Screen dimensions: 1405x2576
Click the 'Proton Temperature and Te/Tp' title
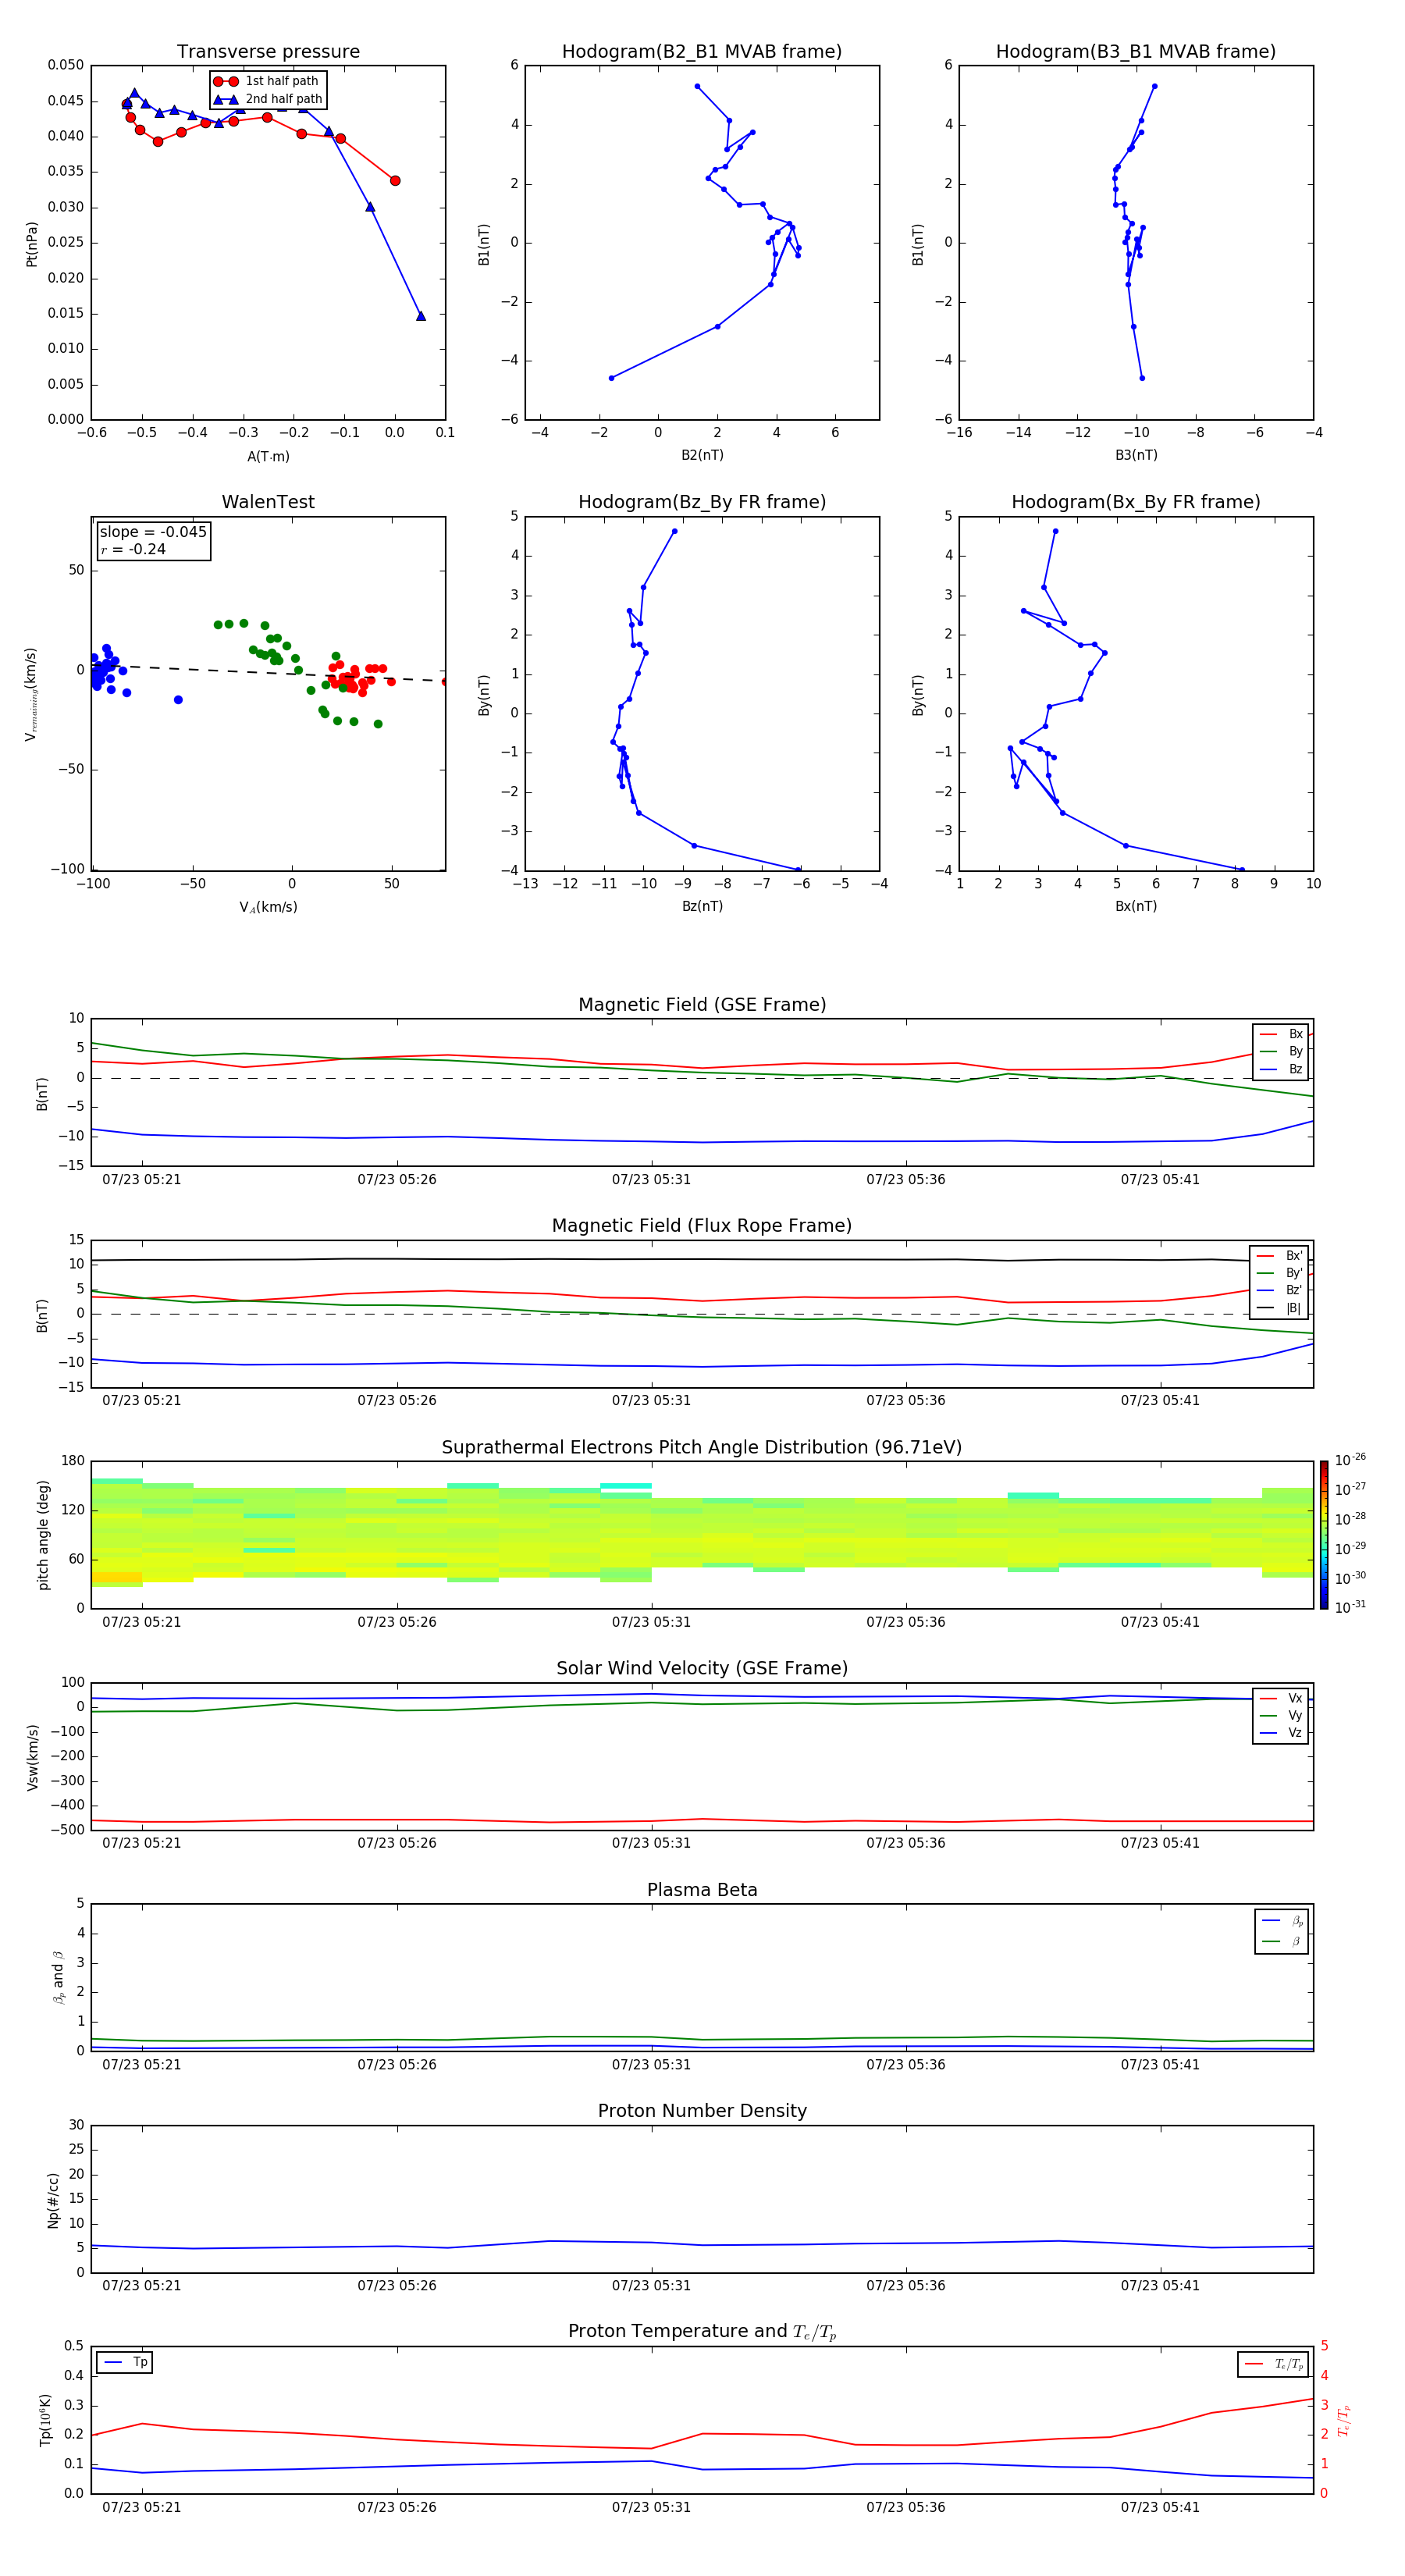coord(702,2332)
